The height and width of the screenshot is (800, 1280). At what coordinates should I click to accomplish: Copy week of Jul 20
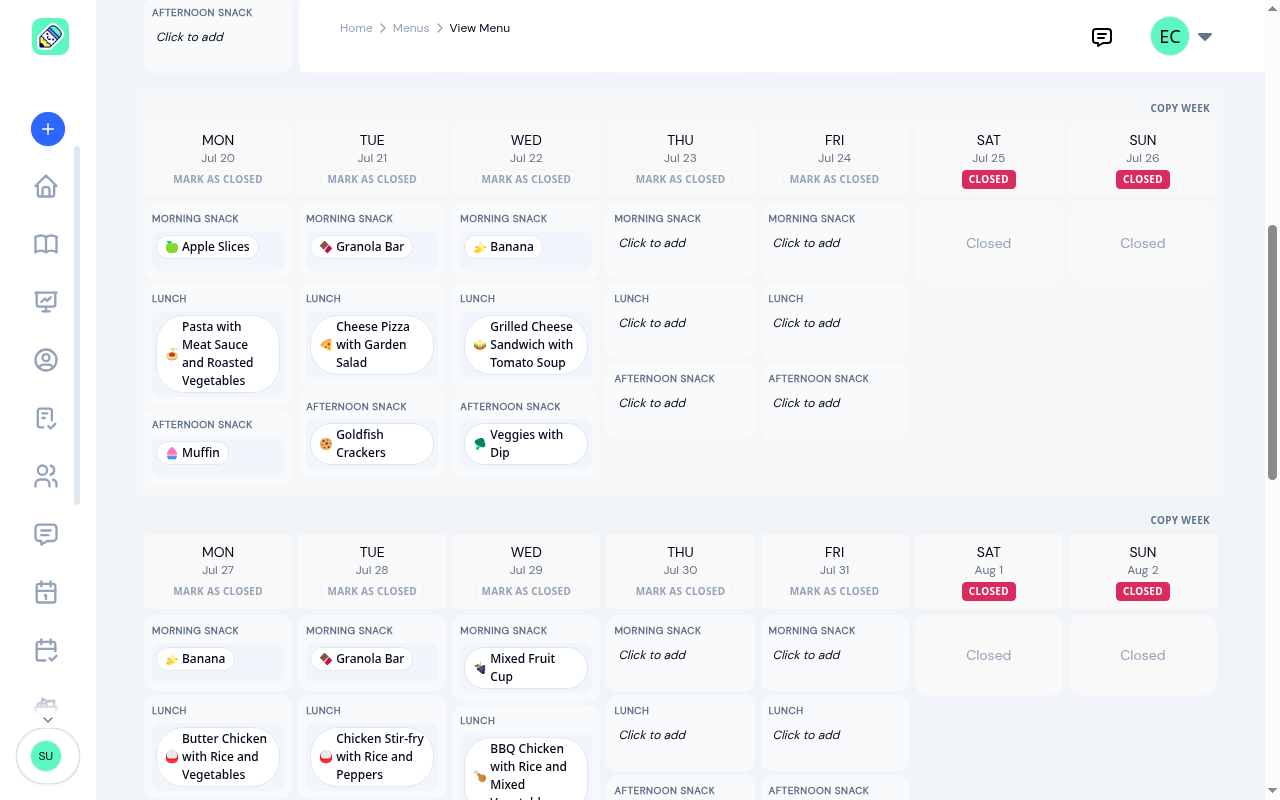tap(1180, 108)
